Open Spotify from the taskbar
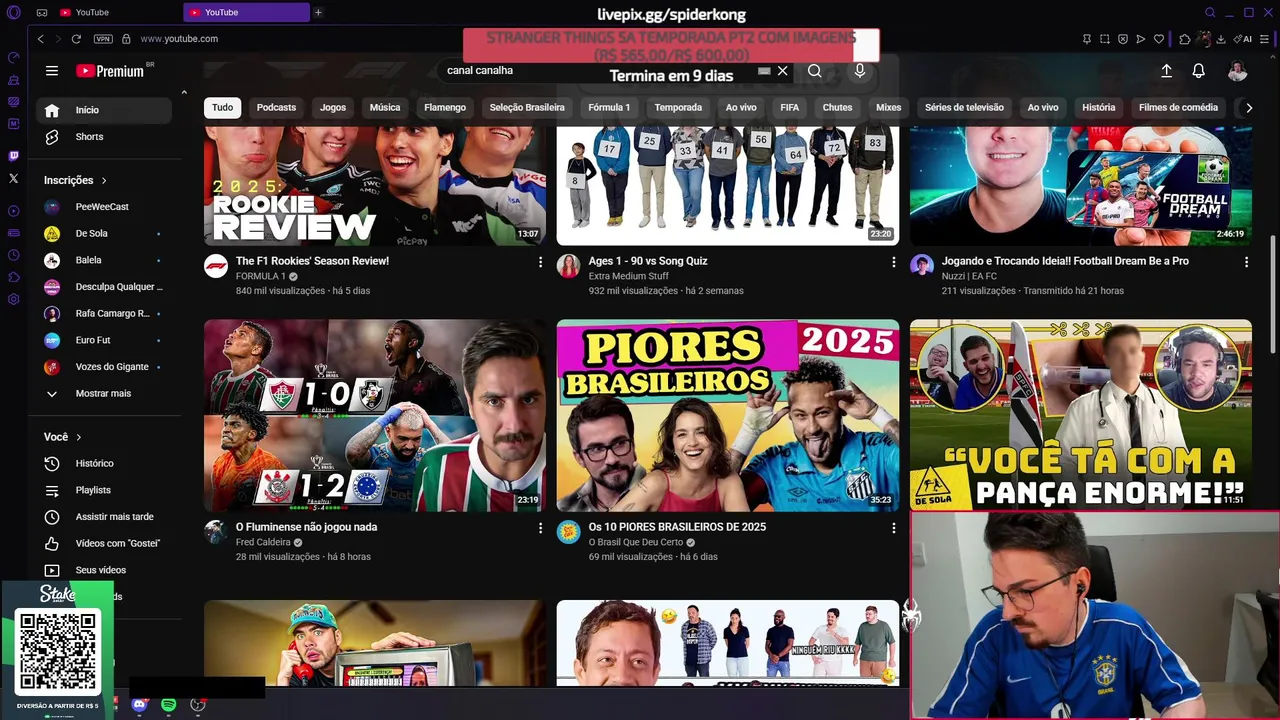 [x=168, y=705]
